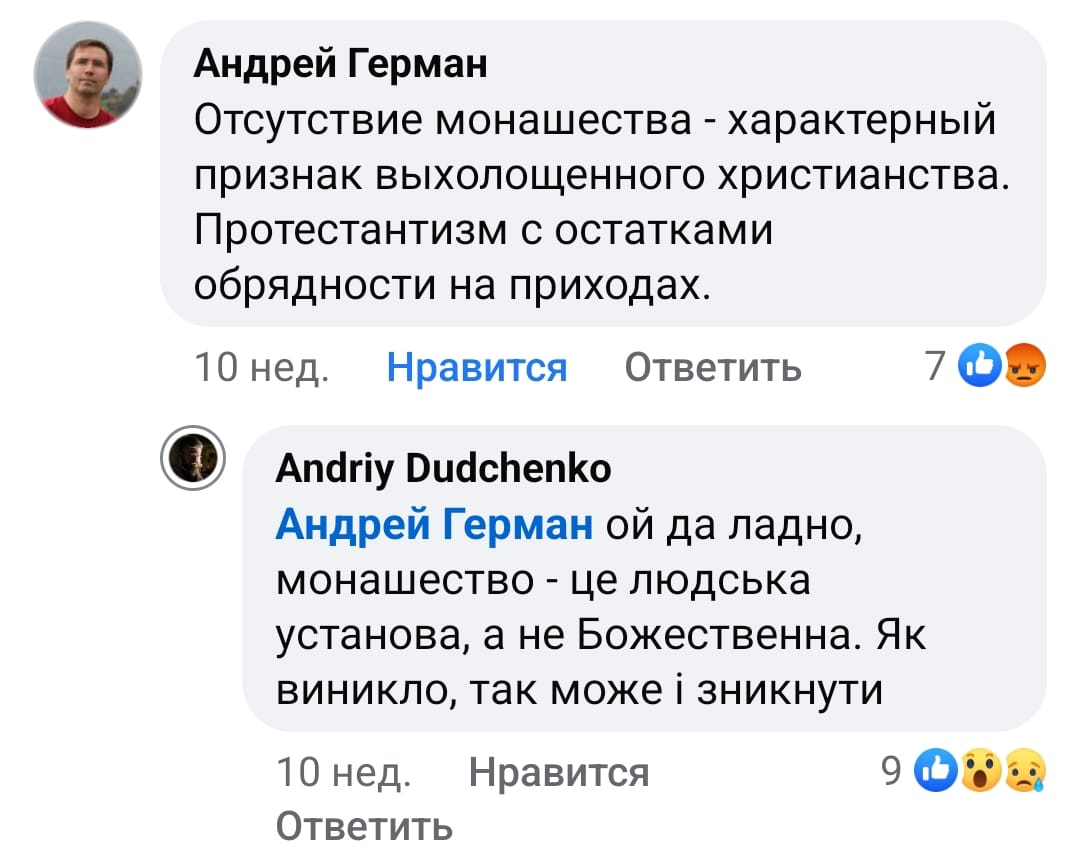Click the thumbs-up reaction icon on first comment
Image resolution: width=1080 pixels, height=854 pixels.
coord(979,364)
